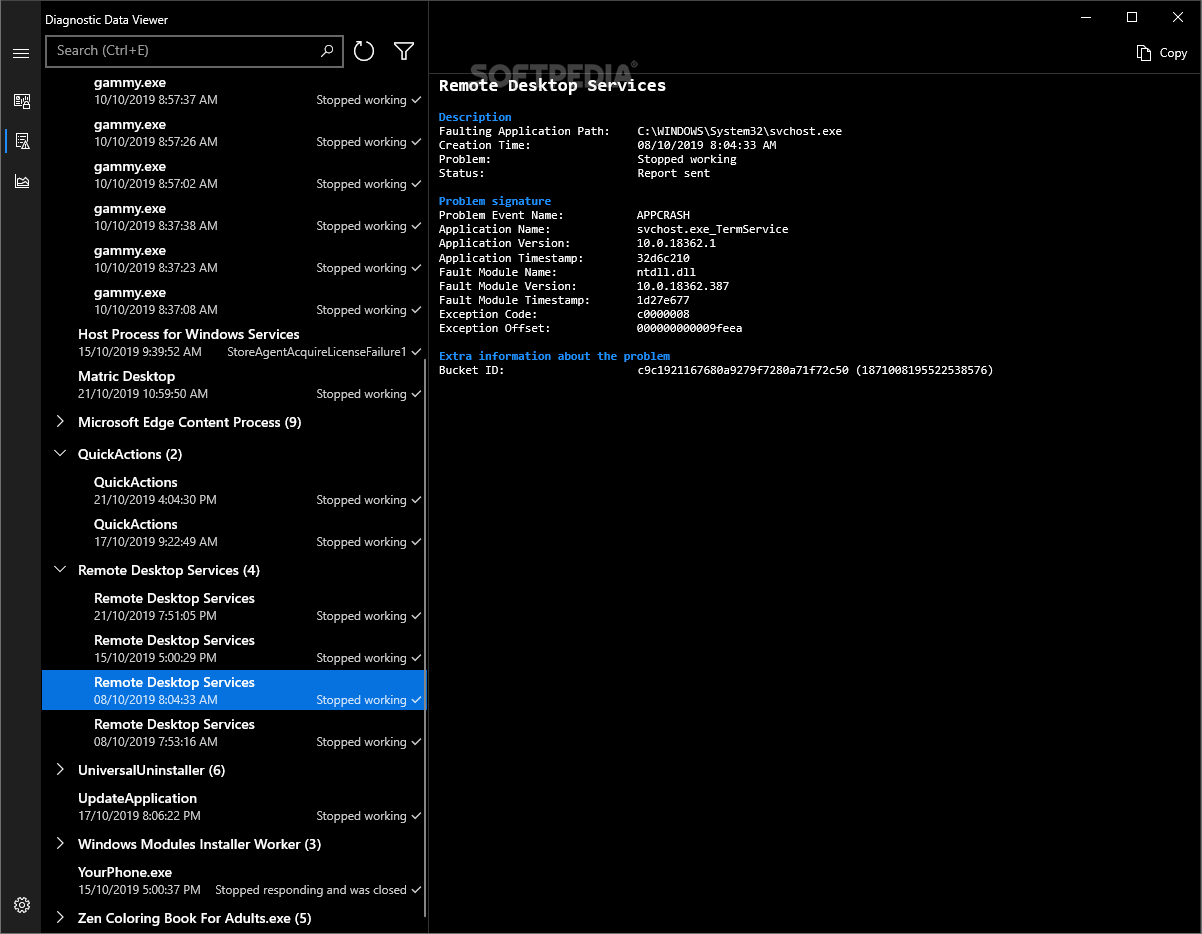Open Host Process for Windows Services report
Screen dimensions: 1202x934
point(234,343)
